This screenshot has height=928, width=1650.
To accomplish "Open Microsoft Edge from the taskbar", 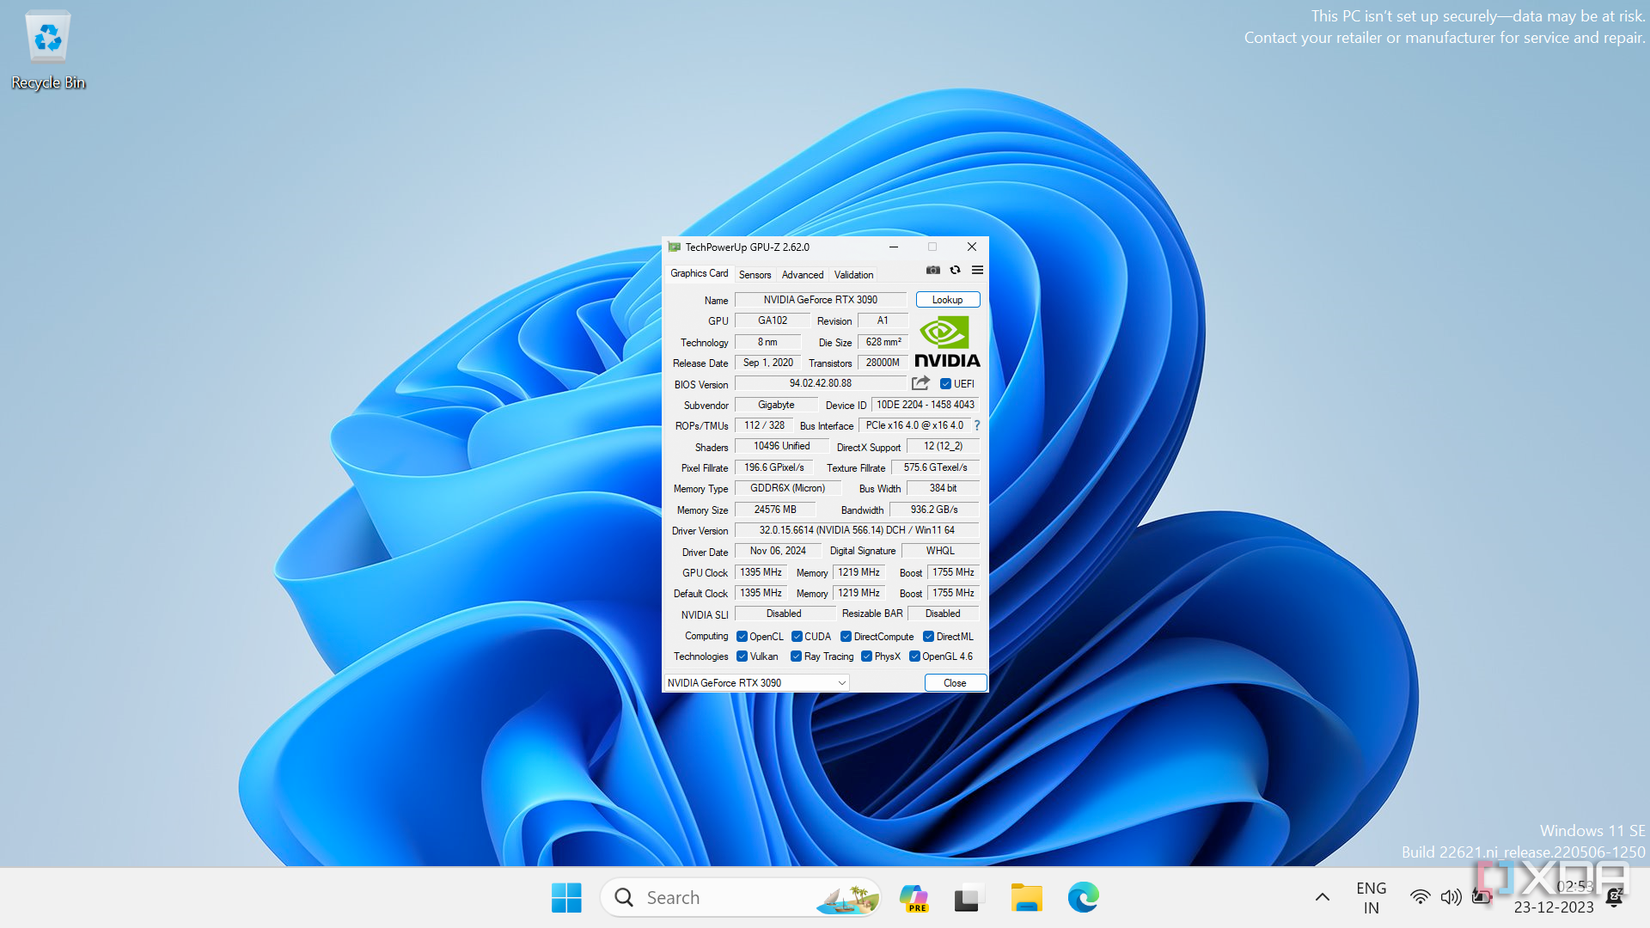I will [1082, 897].
